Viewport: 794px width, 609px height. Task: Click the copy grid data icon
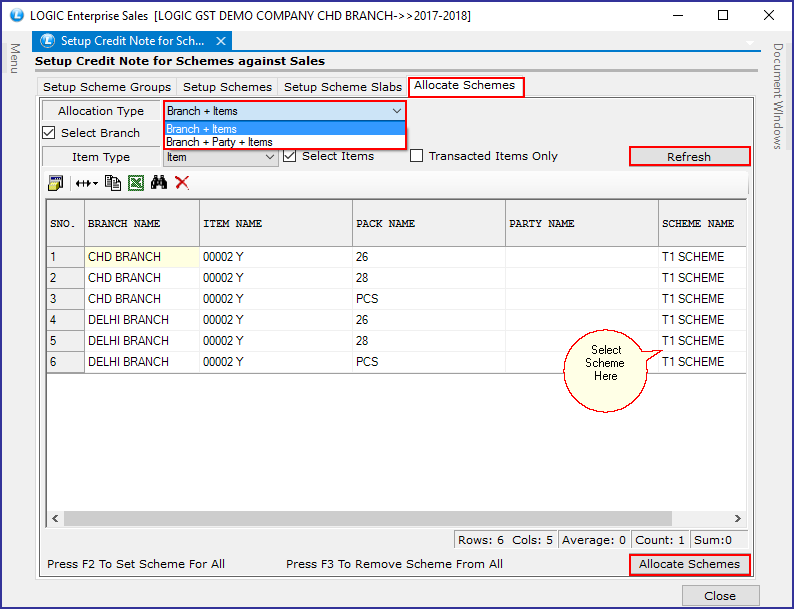pos(112,183)
